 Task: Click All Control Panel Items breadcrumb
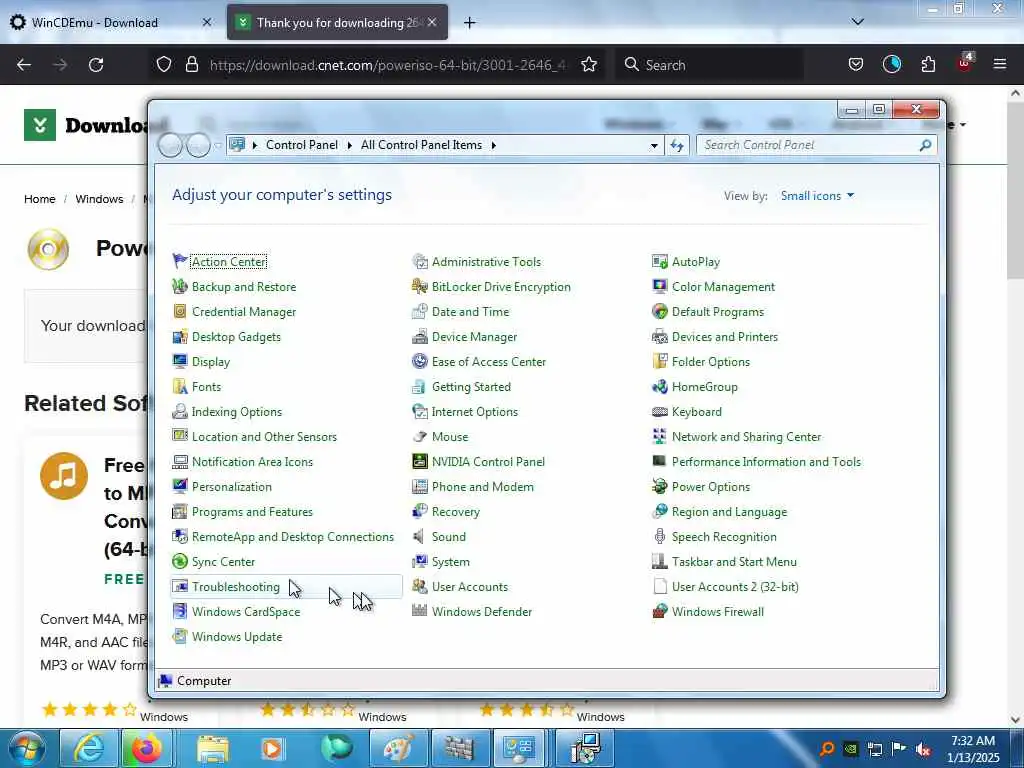pos(421,145)
